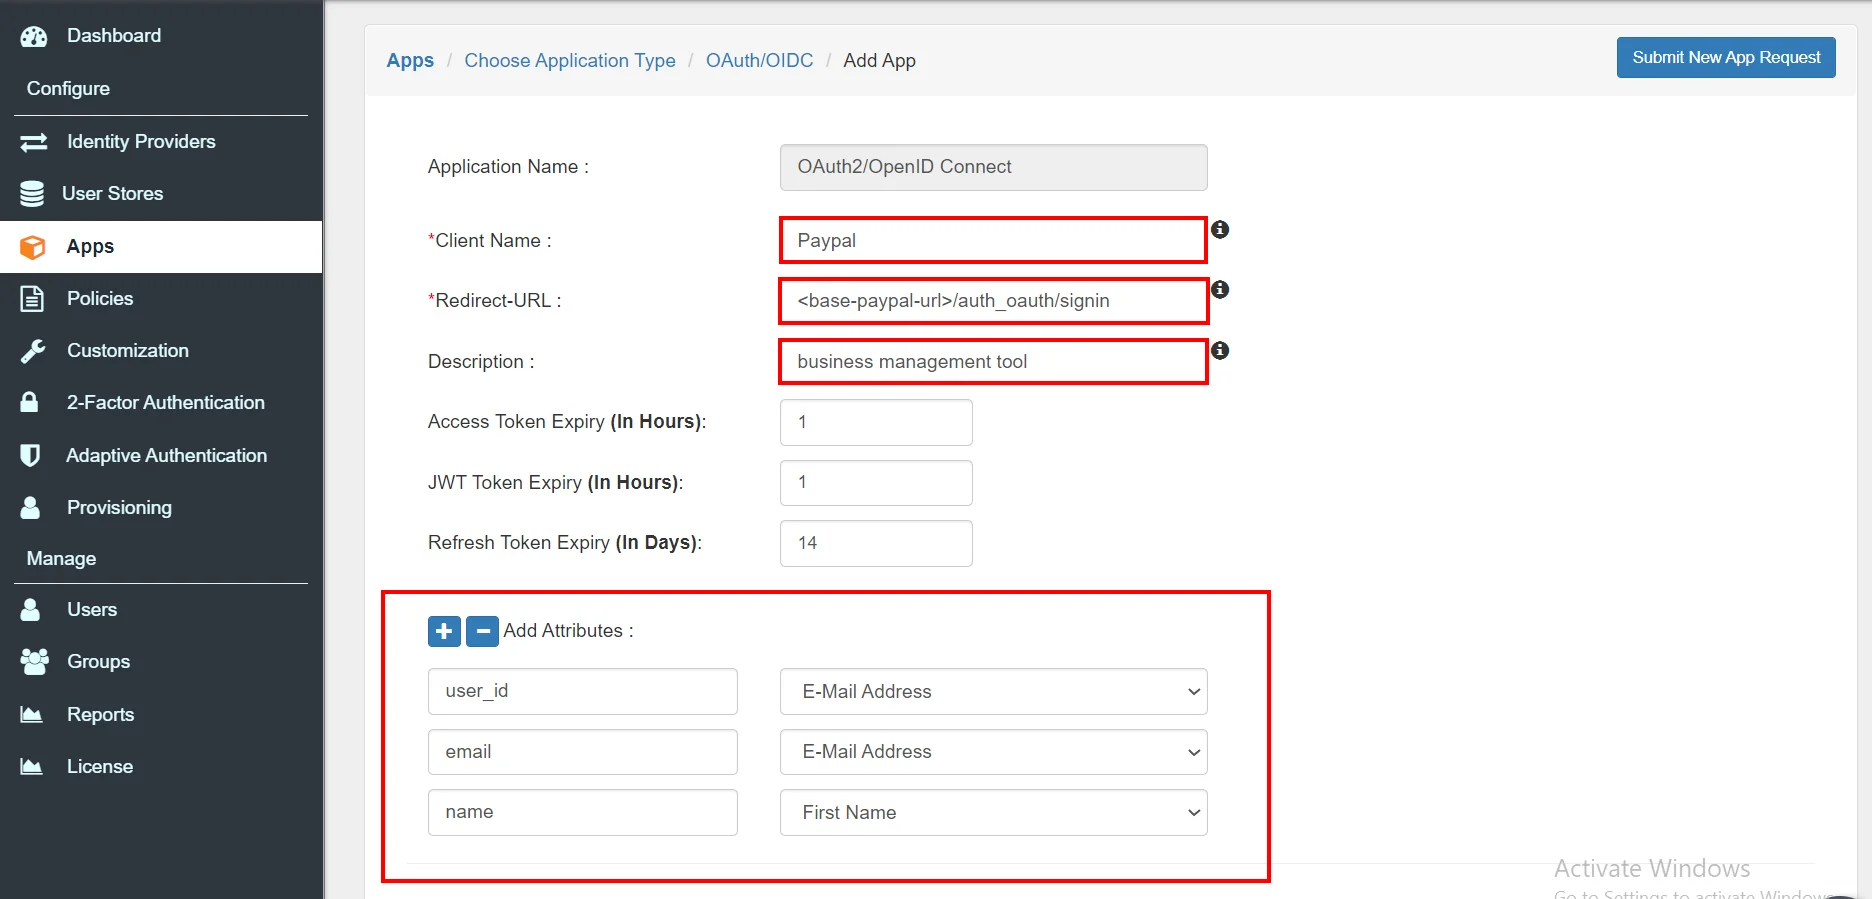Click the Reports chart icon
Image resolution: width=1872 pixels, height=899 pixels.
(x=32, y=715)
